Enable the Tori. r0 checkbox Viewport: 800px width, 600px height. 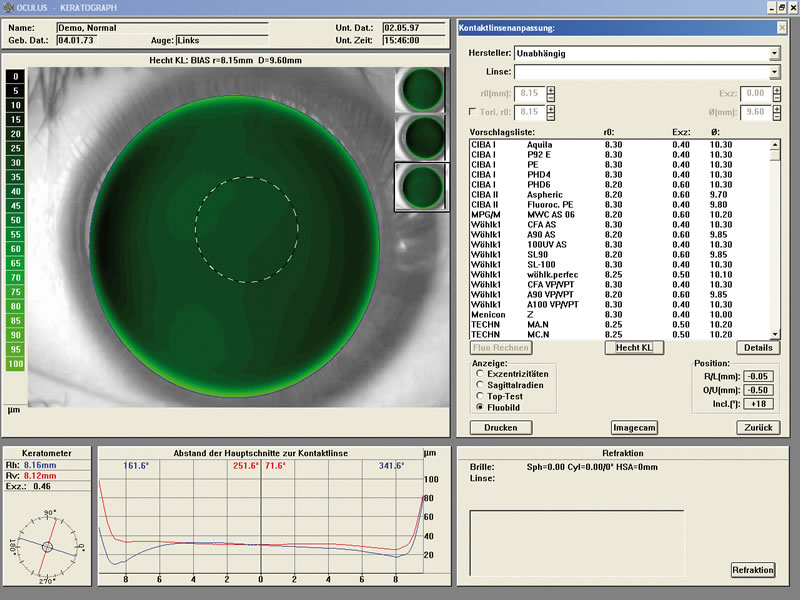472,112
